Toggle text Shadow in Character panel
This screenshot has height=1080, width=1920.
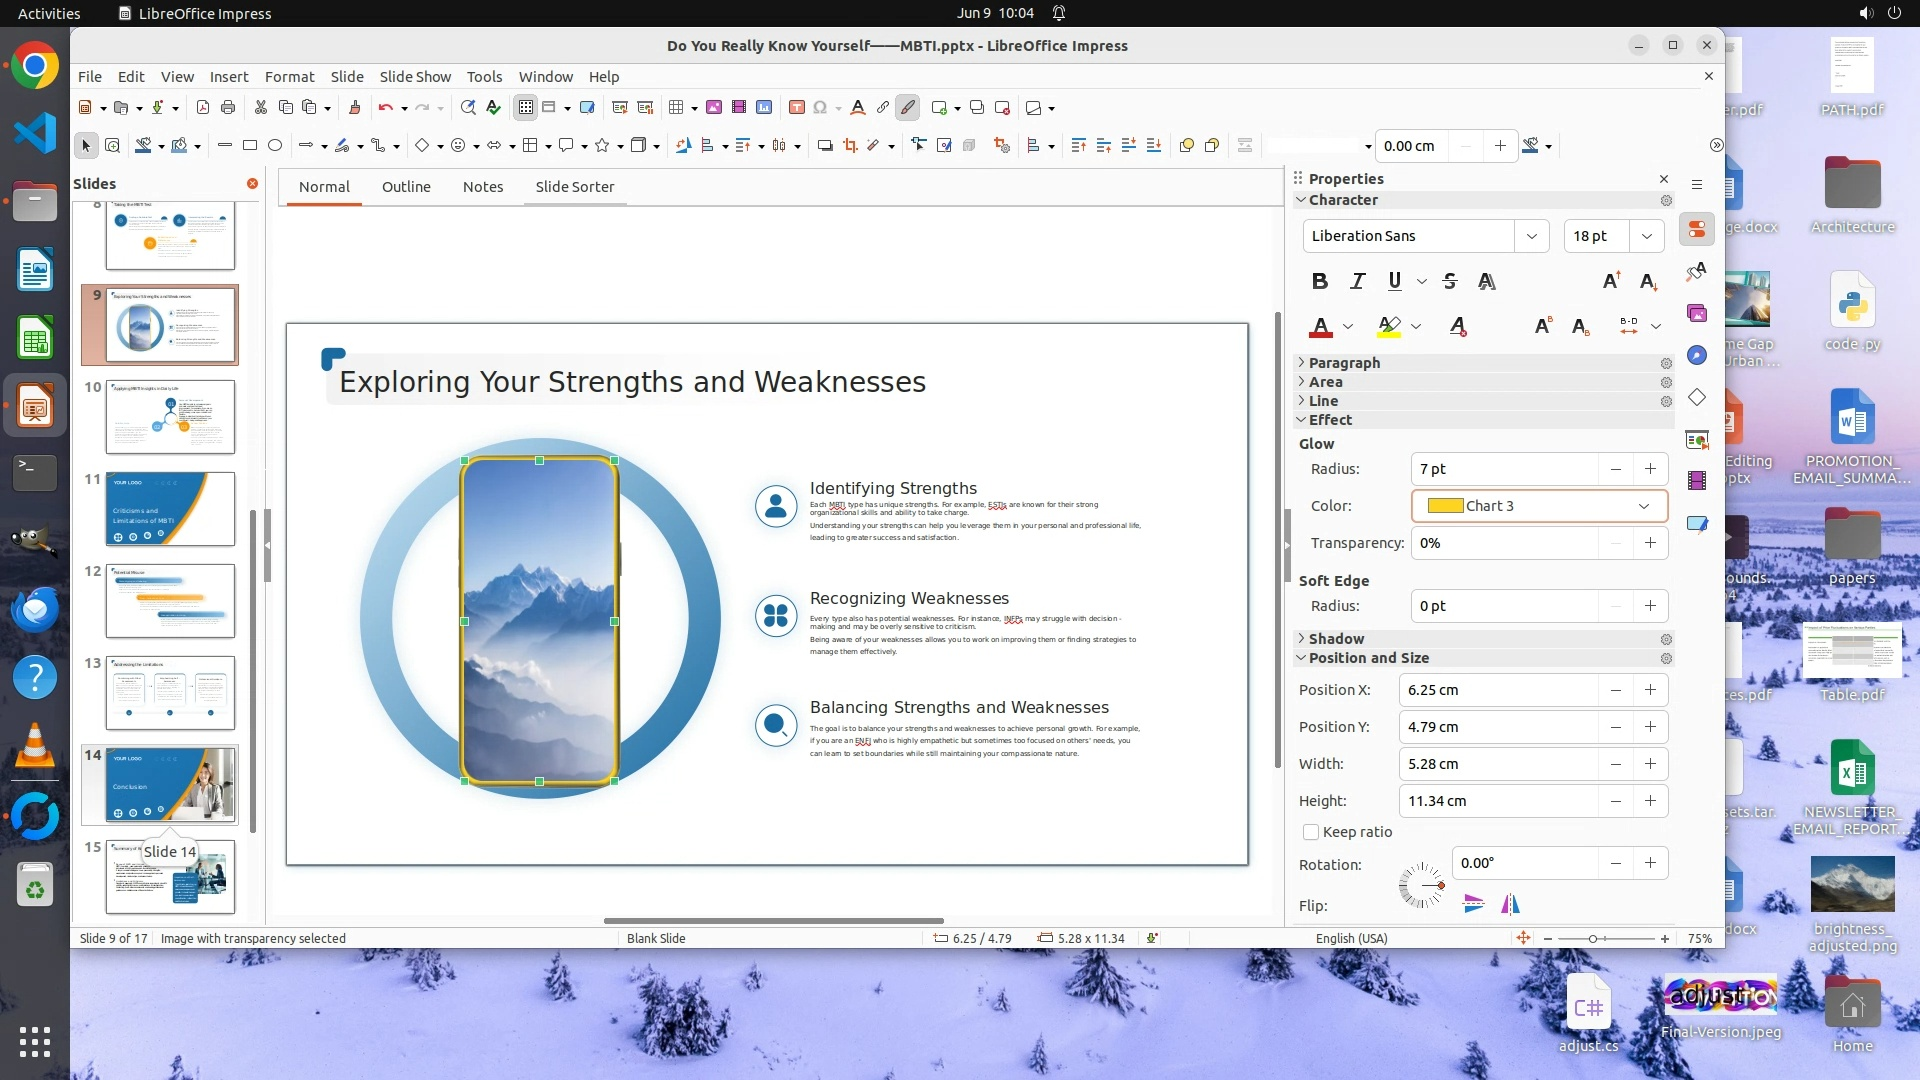point(1487,281)
